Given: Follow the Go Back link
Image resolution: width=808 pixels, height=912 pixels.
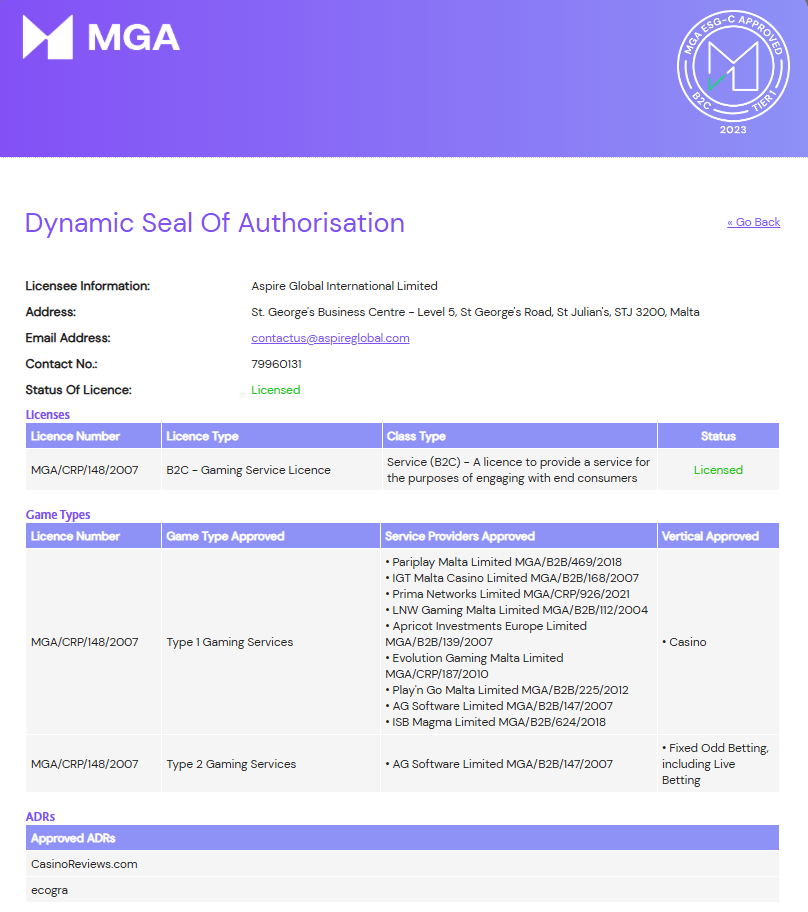Looking at the screenshot, I should tap(753, 222).
